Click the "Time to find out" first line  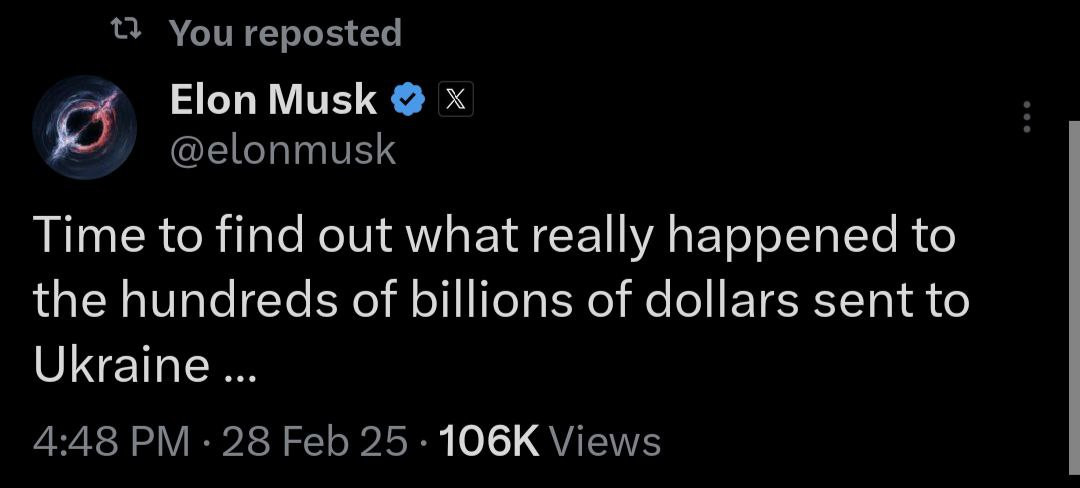click(200, 237)
